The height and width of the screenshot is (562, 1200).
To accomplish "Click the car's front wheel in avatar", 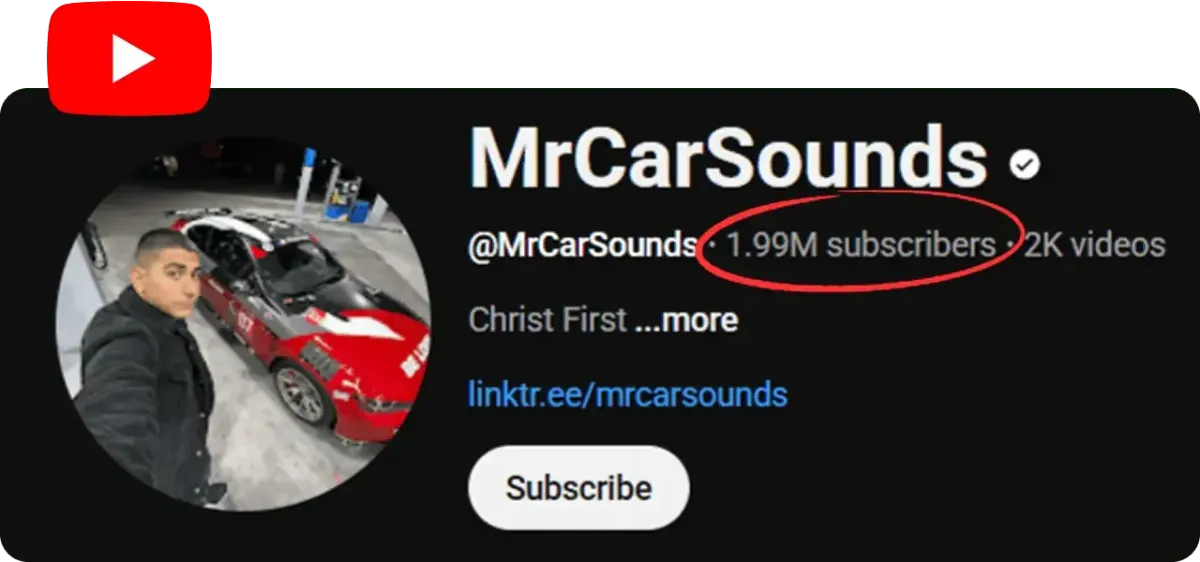I will click(299, 393).
